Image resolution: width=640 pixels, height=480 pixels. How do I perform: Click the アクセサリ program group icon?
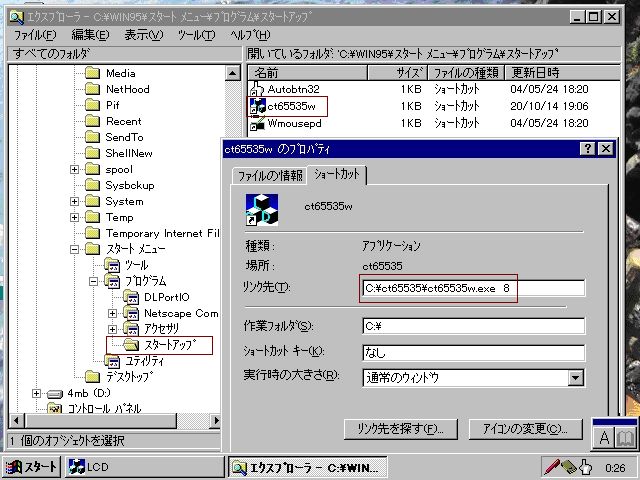[131, 329]
